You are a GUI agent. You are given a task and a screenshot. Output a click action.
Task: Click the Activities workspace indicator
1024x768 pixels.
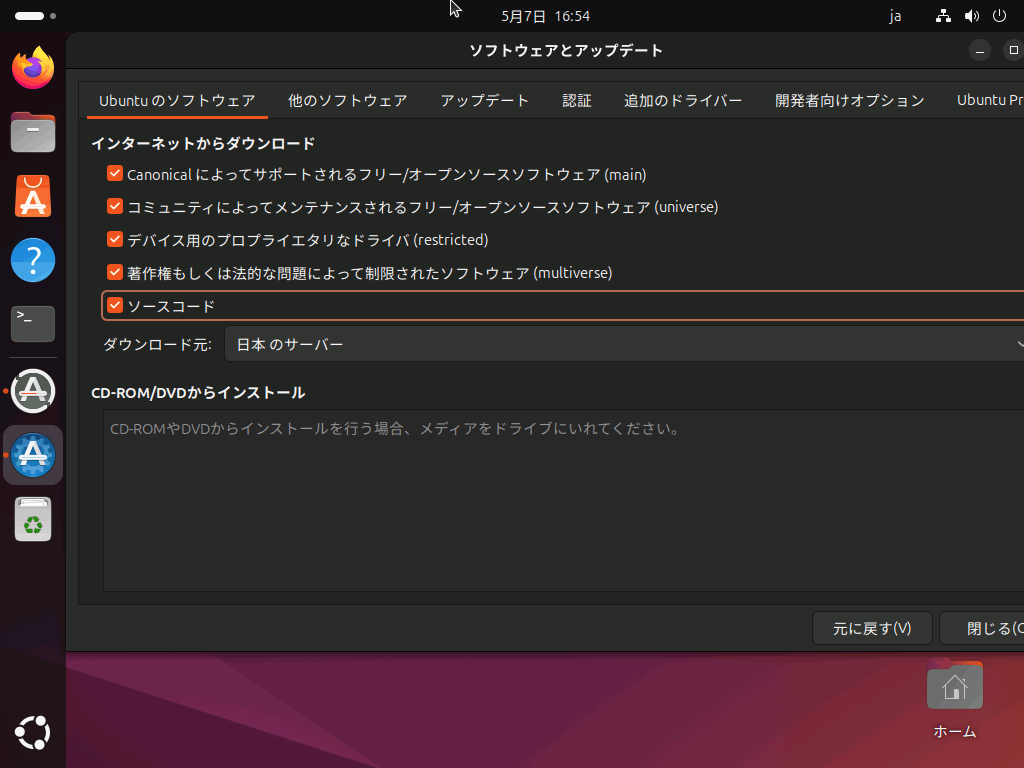point(35,16)
